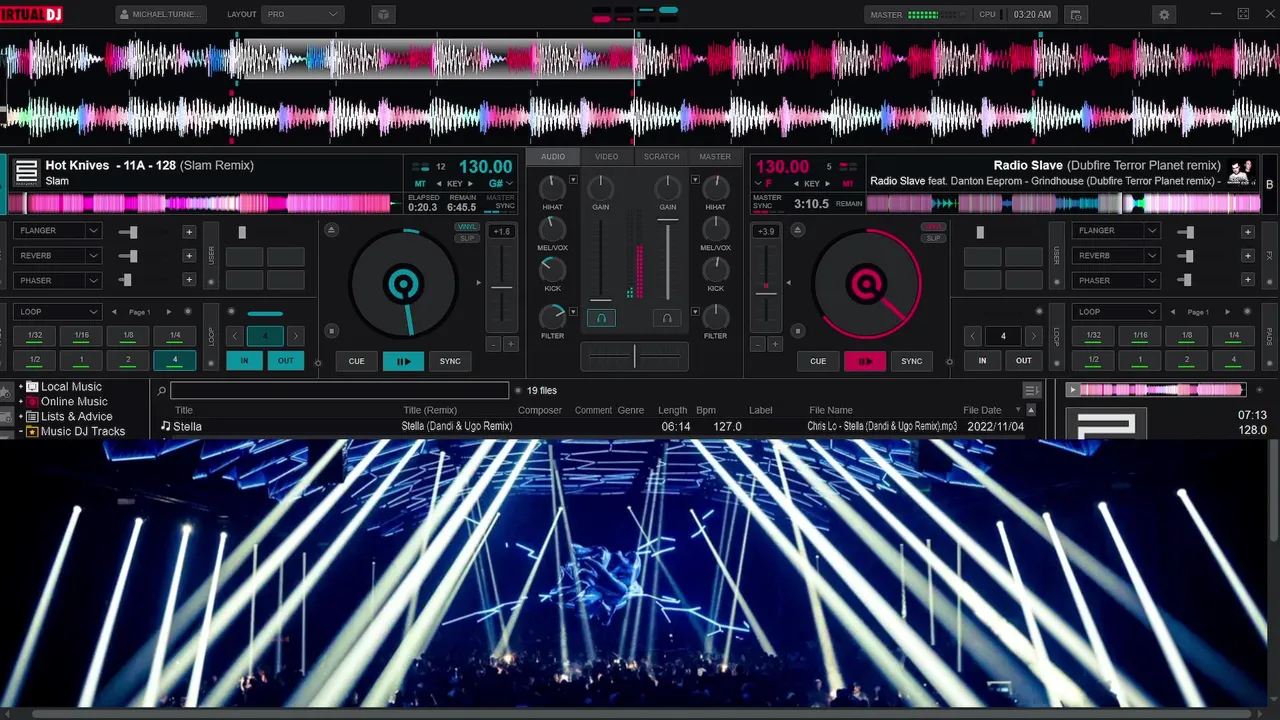Toggle Slip mode on the right deck
The image size is (1280, 720).
933,238
